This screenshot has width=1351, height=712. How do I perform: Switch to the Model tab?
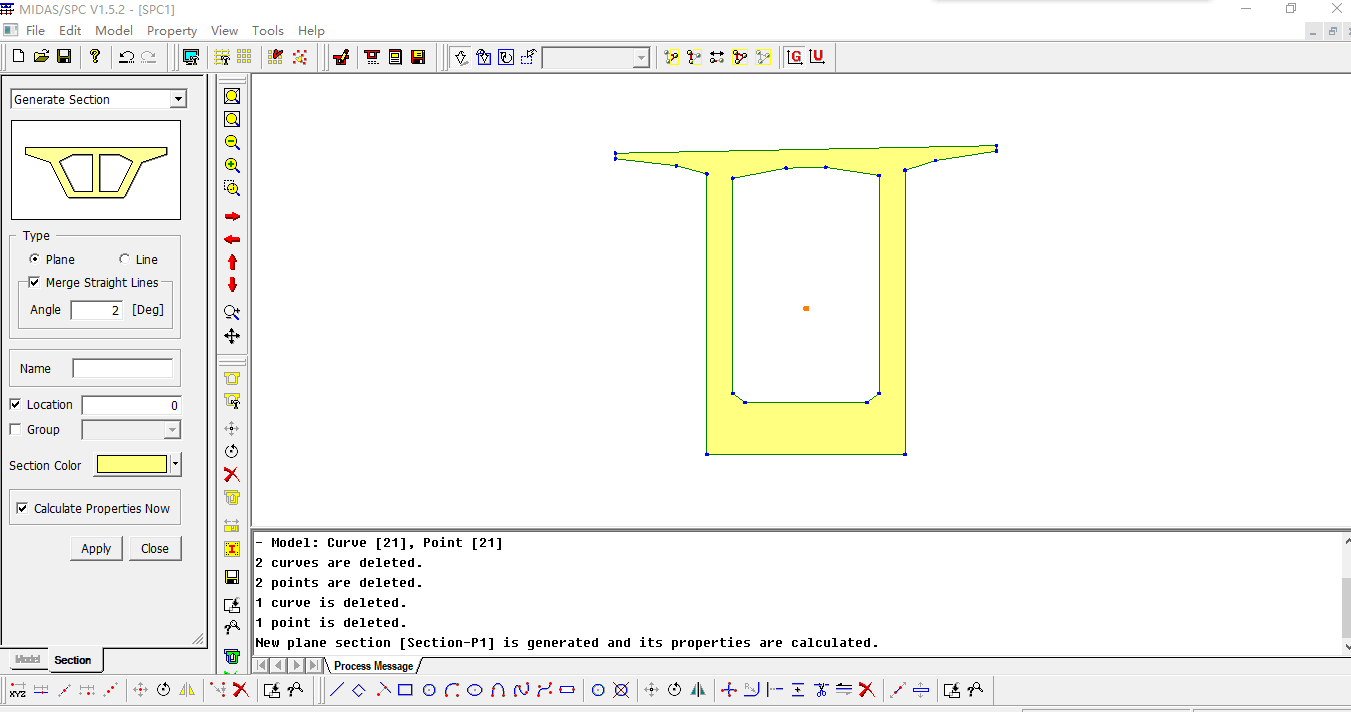coord(27,660)
